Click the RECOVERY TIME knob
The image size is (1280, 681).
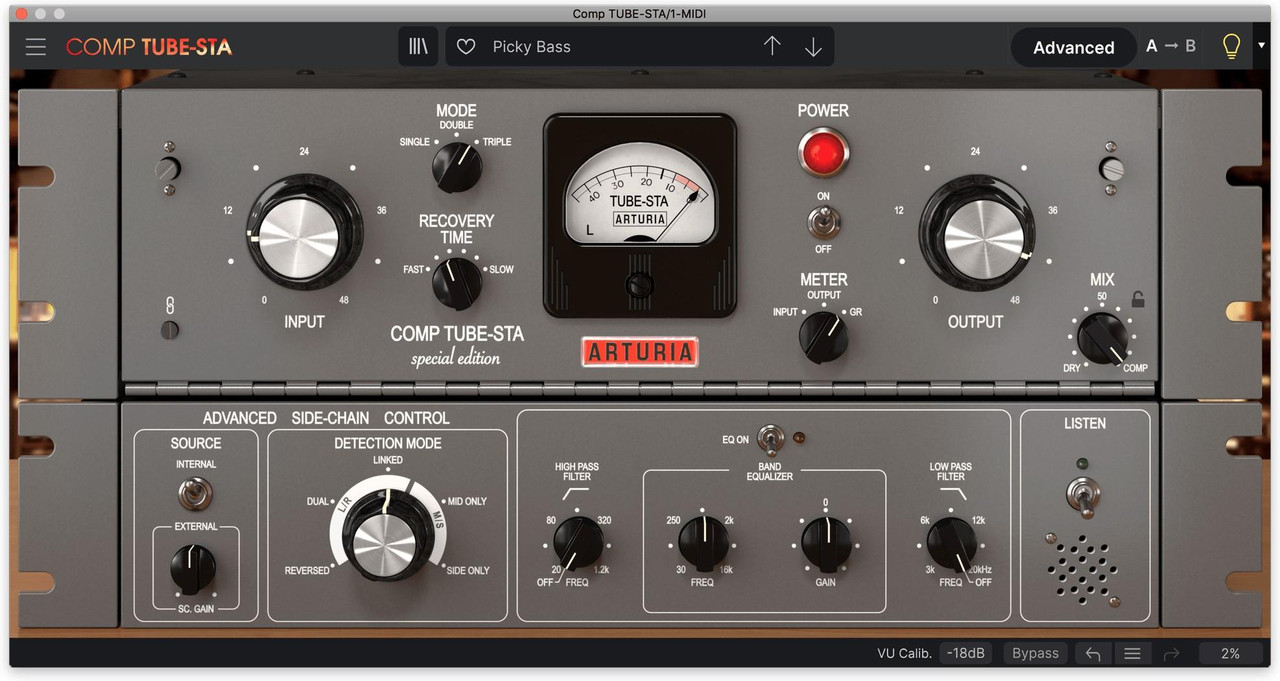[x=456, y=283]
